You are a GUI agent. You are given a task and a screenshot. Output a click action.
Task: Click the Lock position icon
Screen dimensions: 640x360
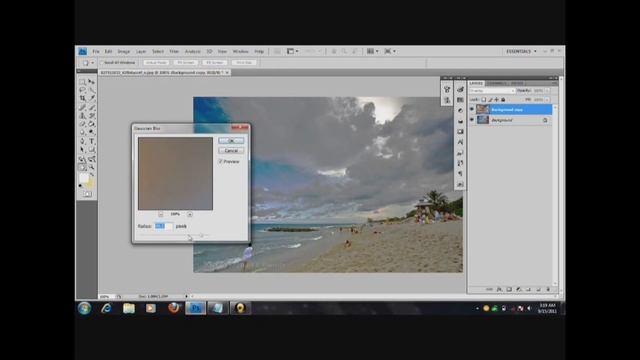[x=497, y=100]
